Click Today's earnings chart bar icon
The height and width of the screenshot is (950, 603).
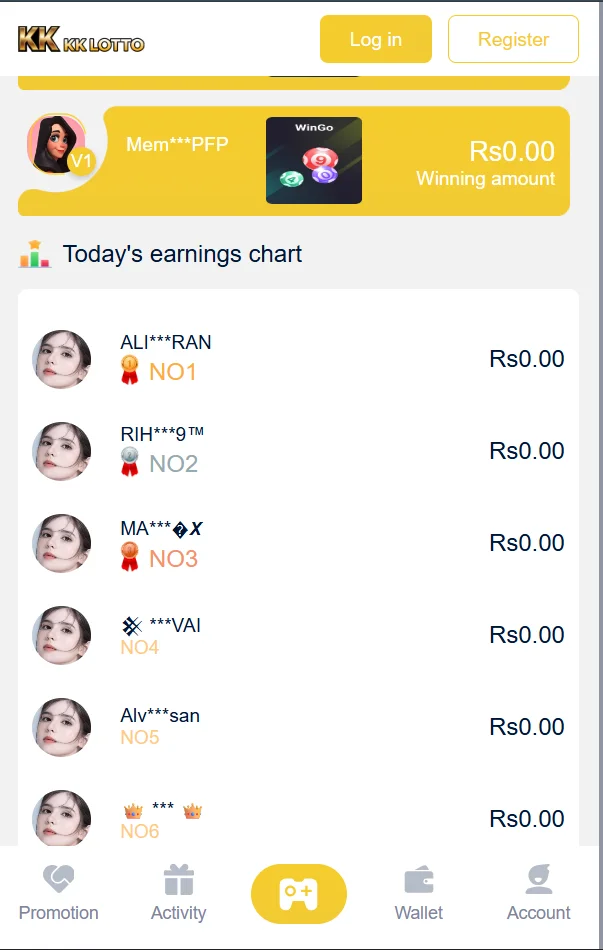(x=35, y=254)
